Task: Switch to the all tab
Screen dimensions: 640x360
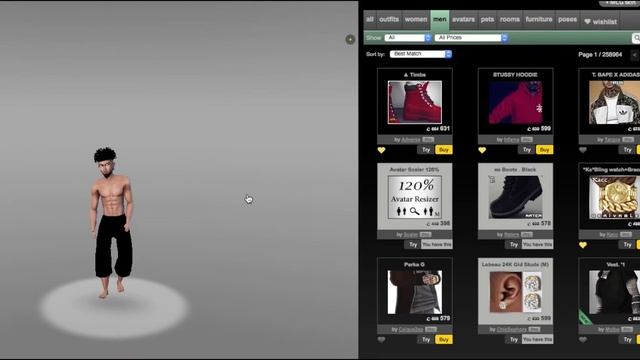Action: pos(370,20)
